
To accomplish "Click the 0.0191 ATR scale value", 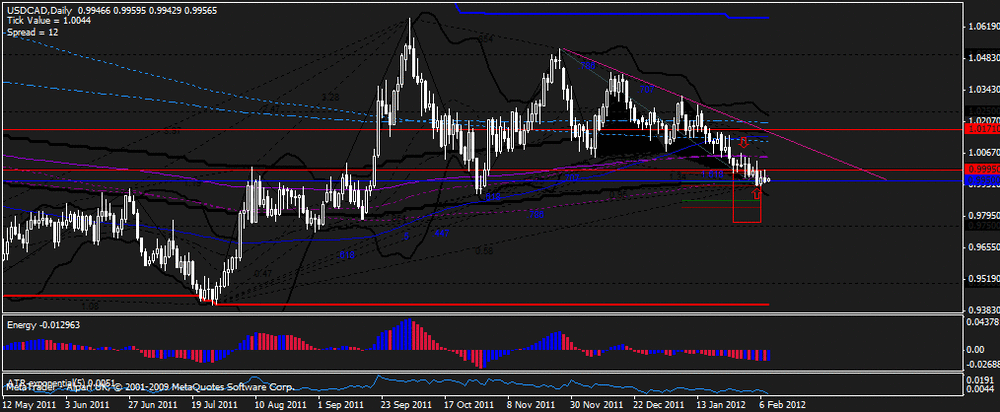I will [979, 378].
